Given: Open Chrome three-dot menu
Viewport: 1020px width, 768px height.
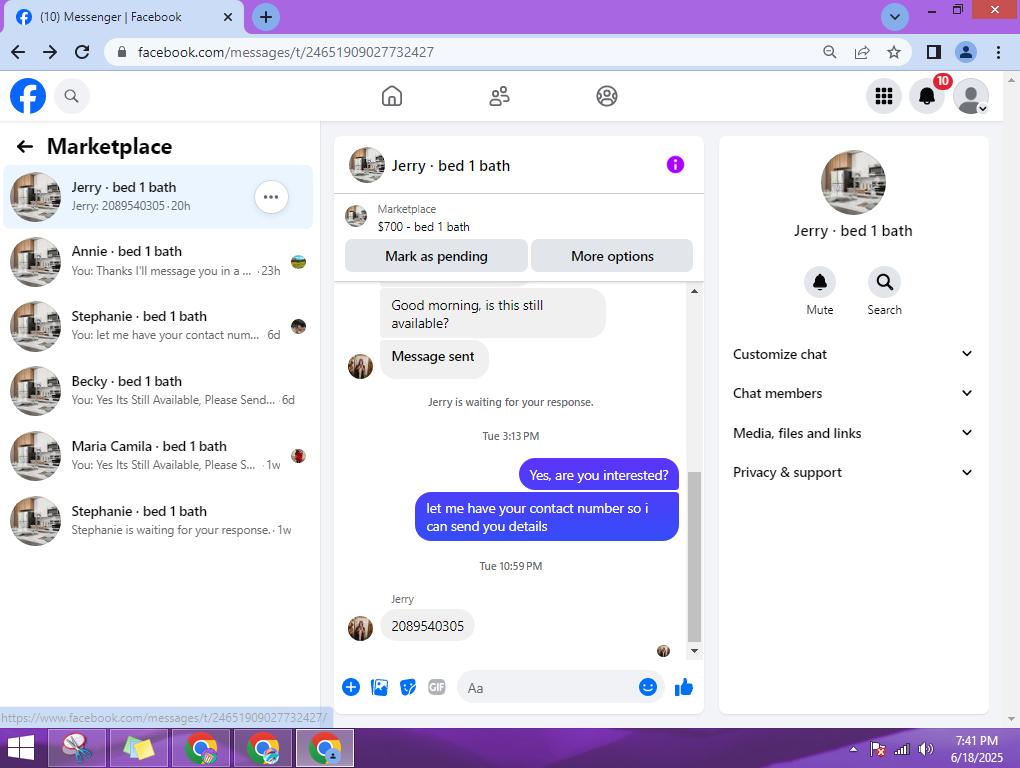Looking at the screenshot, I should tap(998, 52).
